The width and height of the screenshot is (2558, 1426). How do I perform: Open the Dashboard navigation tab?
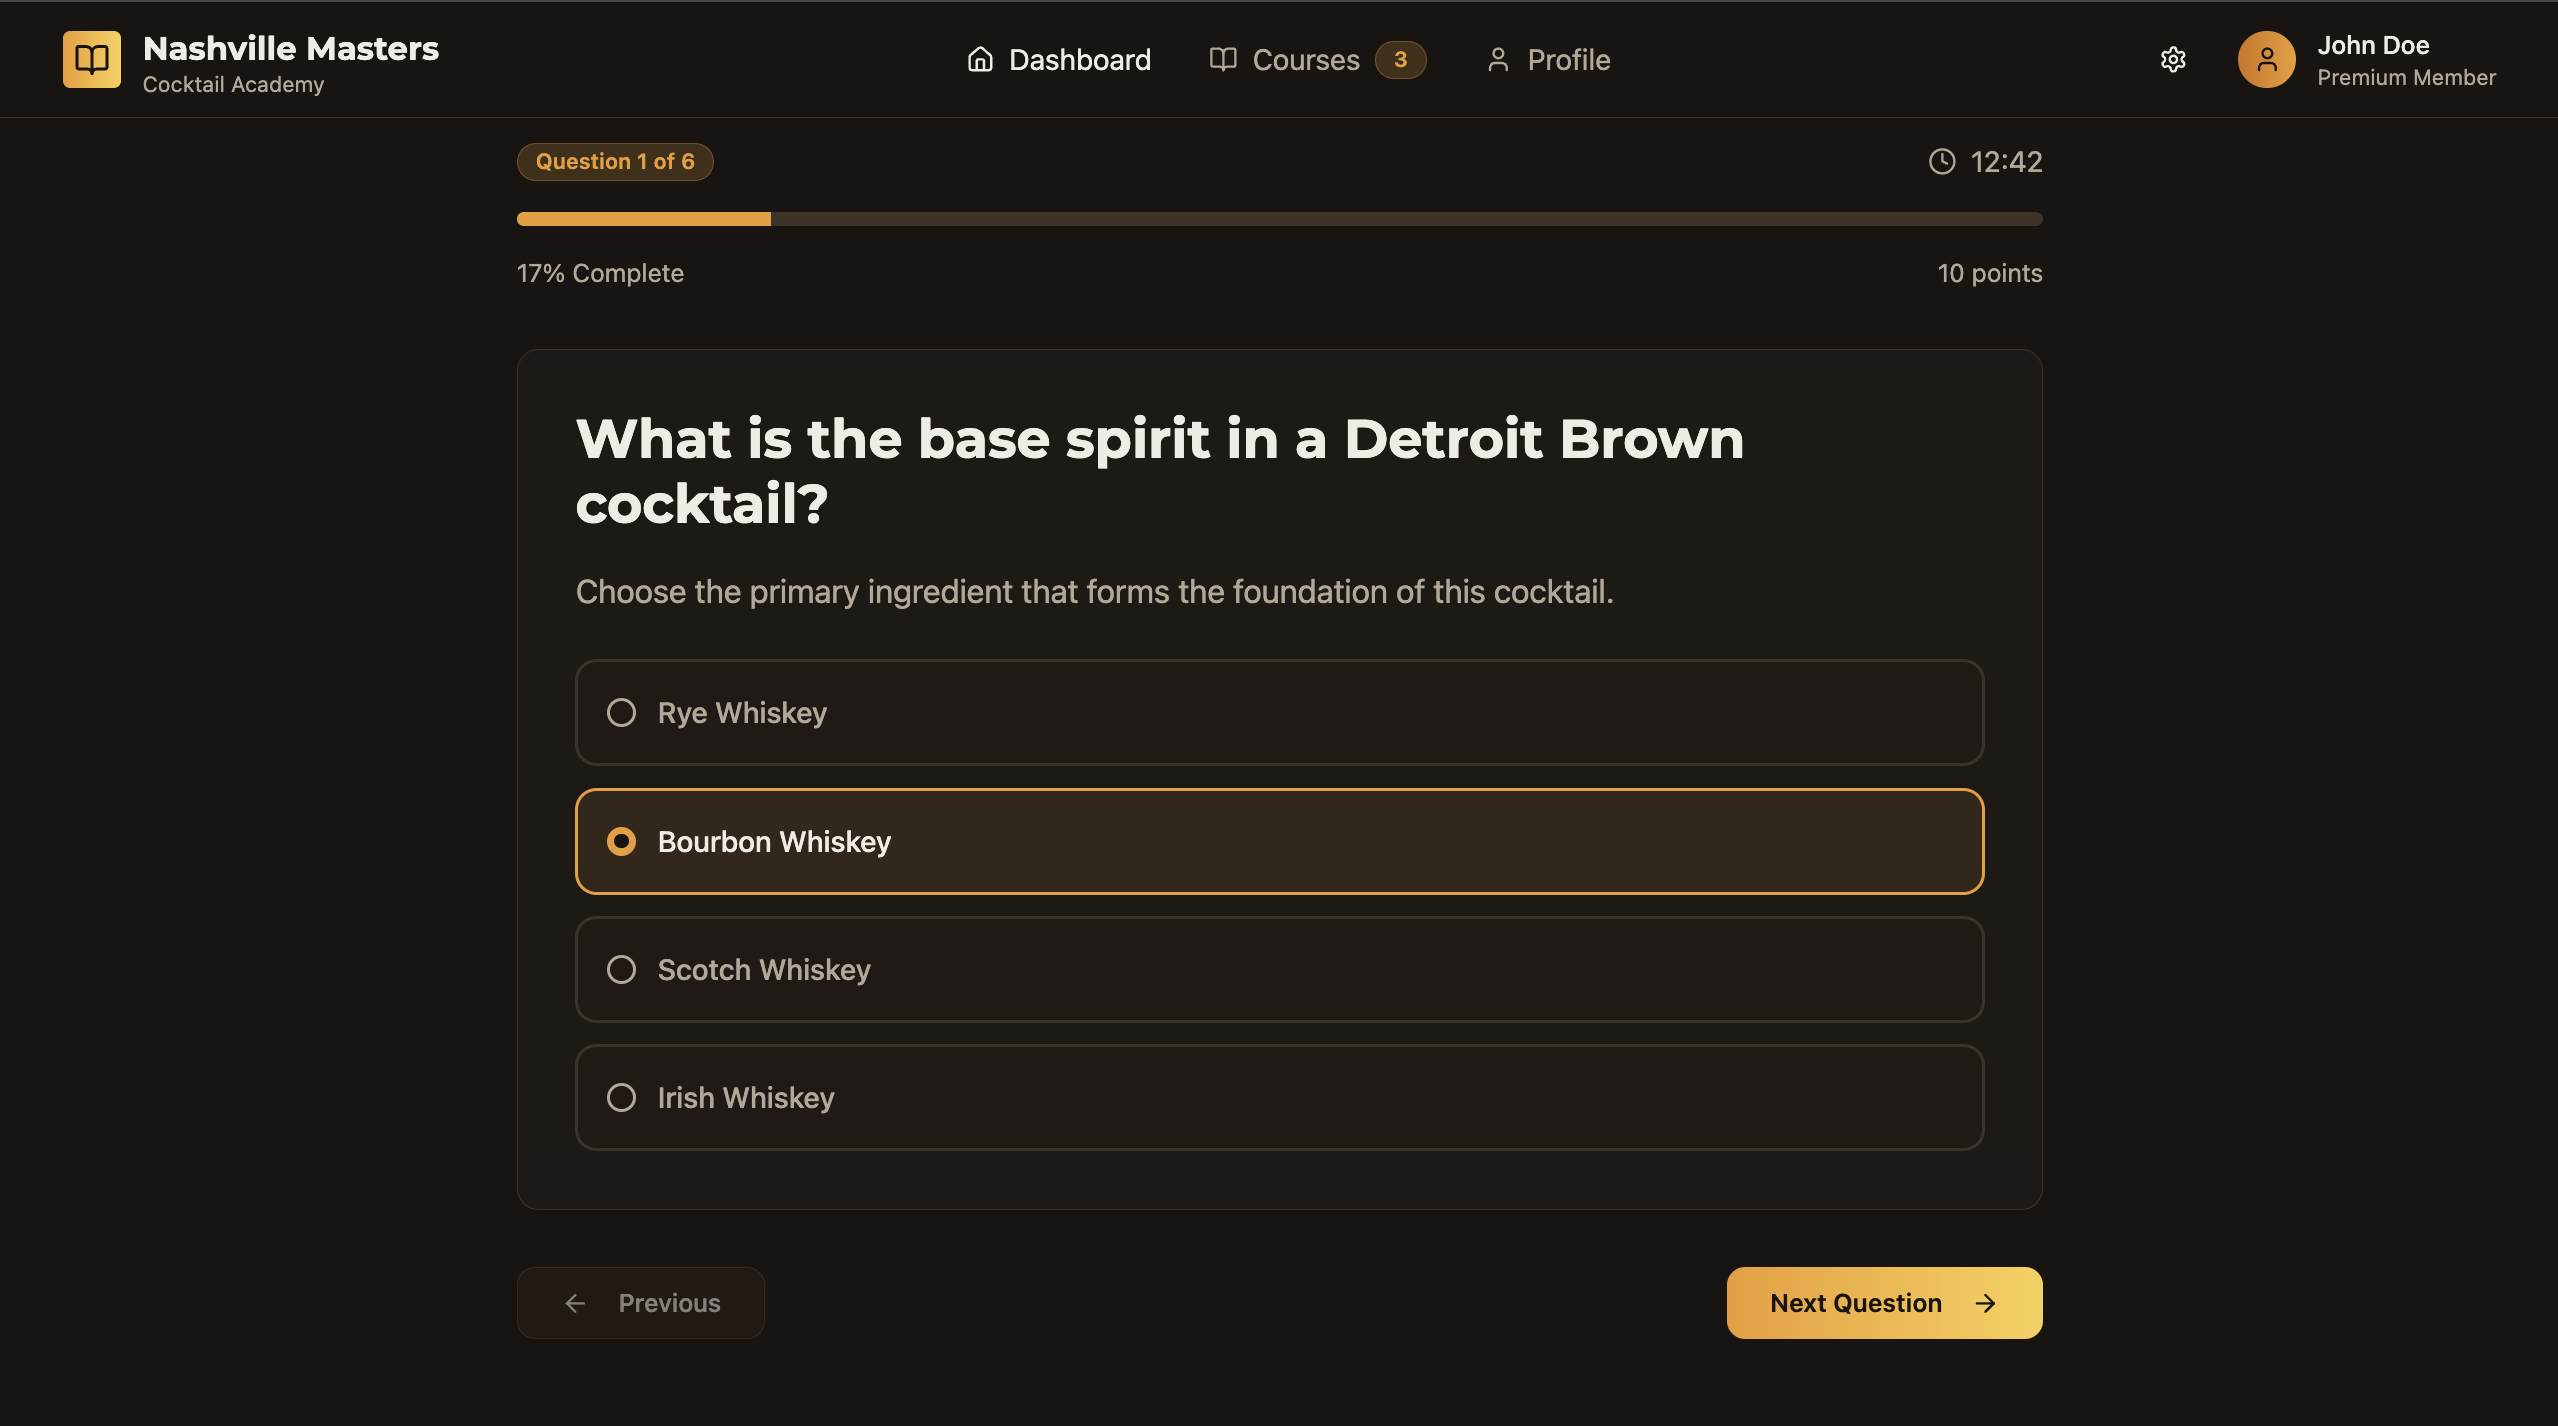point(1058,59)
